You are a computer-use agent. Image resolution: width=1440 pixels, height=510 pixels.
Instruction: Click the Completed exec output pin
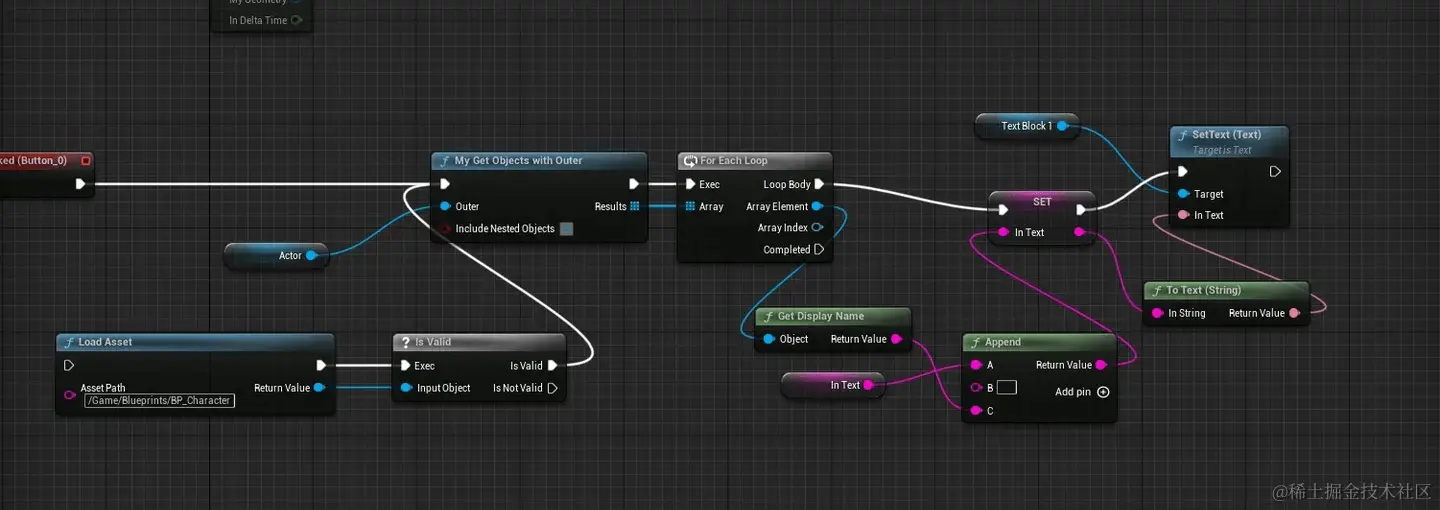(819, 249)
